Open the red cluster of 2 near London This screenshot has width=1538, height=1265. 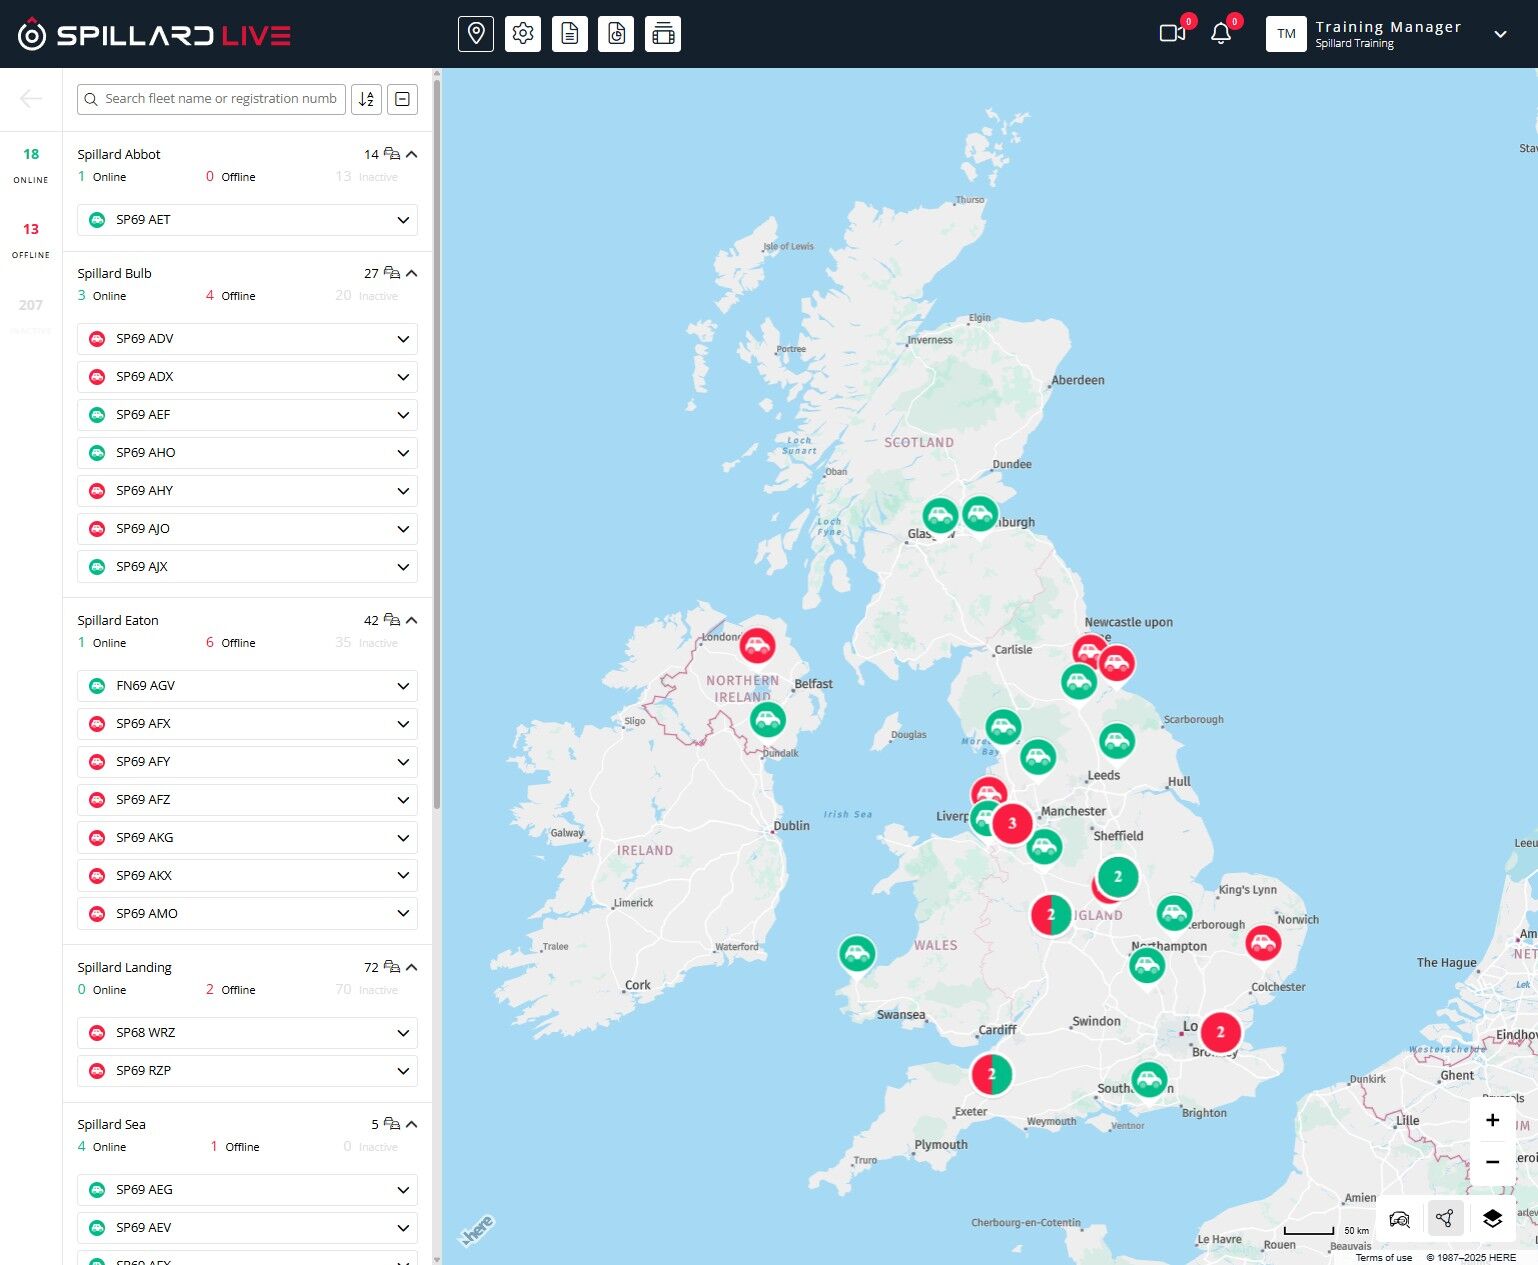click(x=1220, y=1032)
